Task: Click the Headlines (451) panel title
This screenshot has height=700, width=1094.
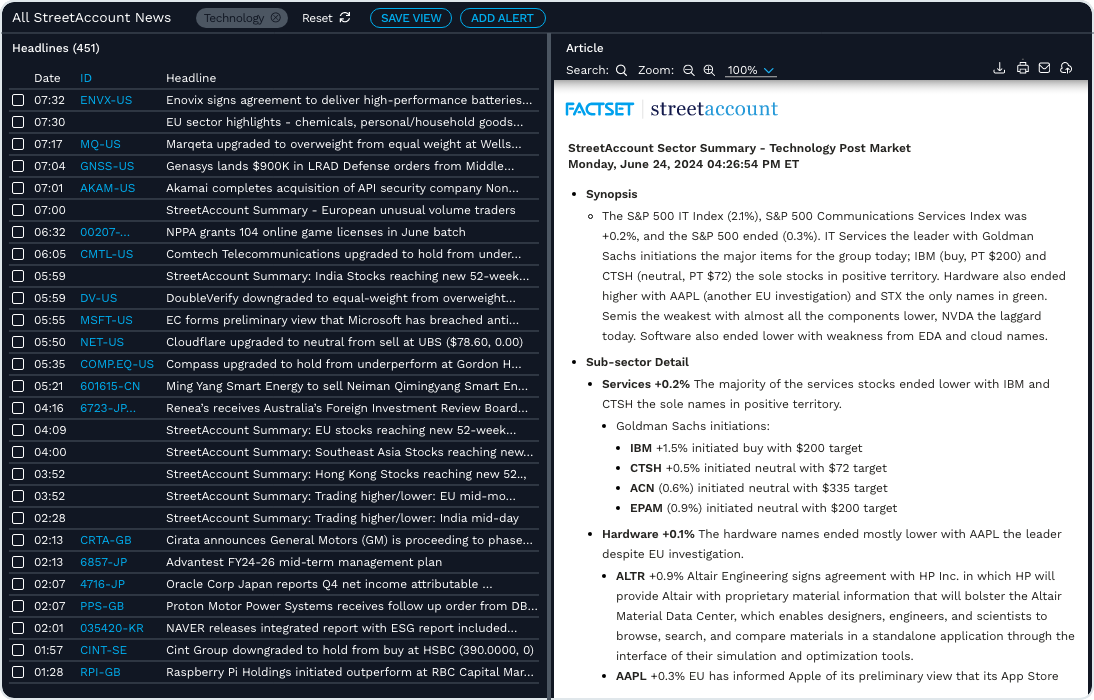Action: click(x=56, y=48)
